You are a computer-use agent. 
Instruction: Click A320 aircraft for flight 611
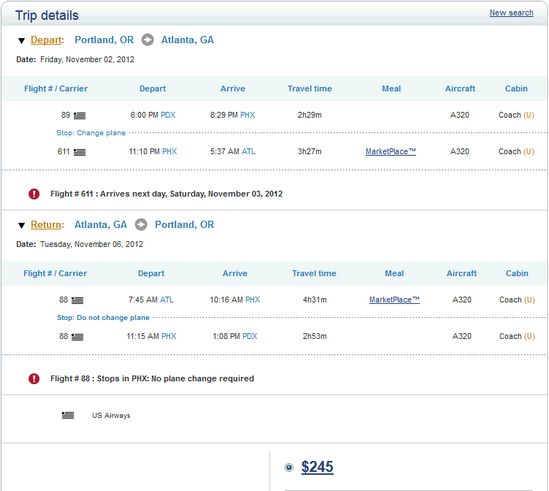pyautogui.click(x=460, y=151)
